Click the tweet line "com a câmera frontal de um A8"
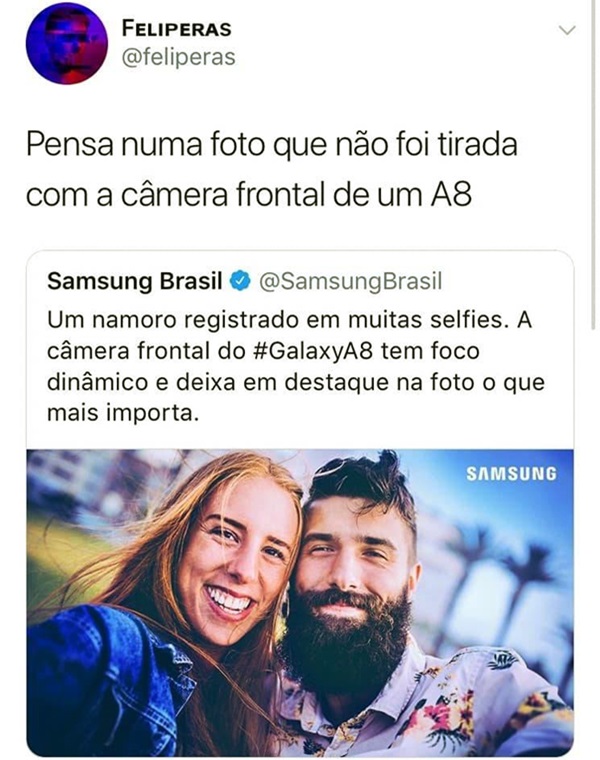Screen dimensions: 600x760 [x=249, y=194]
